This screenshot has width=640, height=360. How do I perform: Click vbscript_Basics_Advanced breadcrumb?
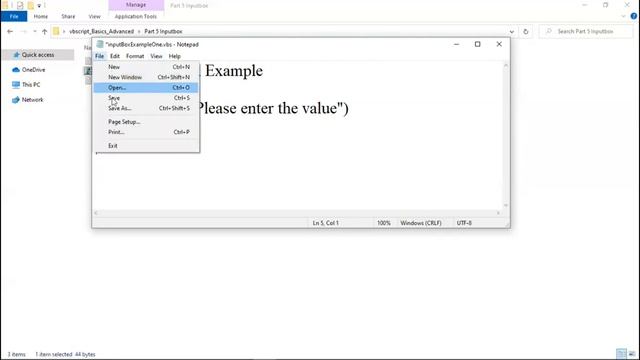point(102,31)
